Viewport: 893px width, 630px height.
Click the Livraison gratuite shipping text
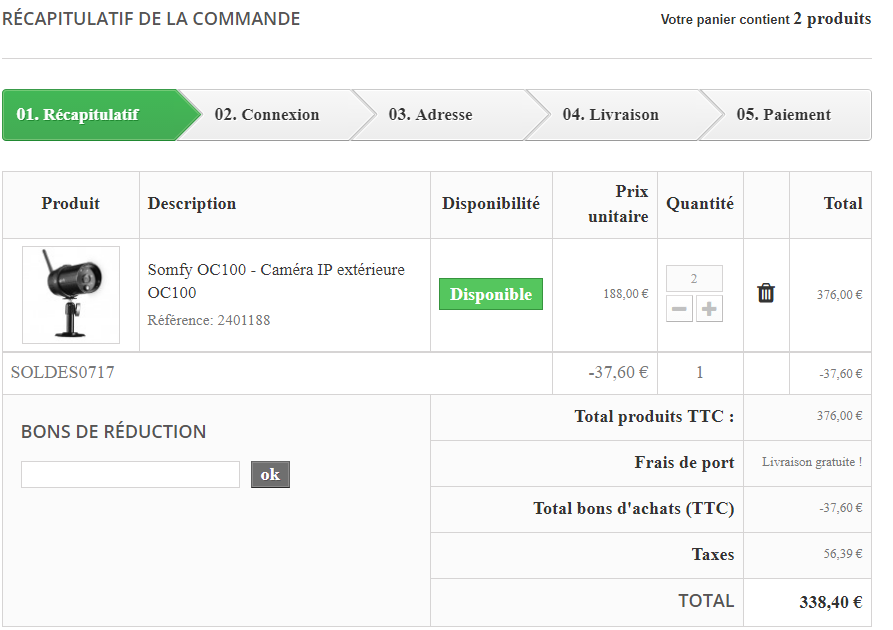click(x=812, y=463)
